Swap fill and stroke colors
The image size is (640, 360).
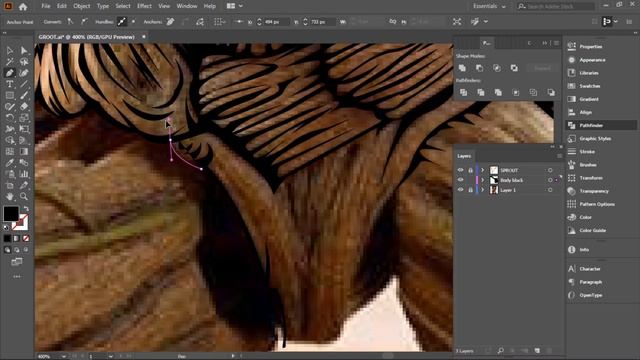[x=26, y=209]
